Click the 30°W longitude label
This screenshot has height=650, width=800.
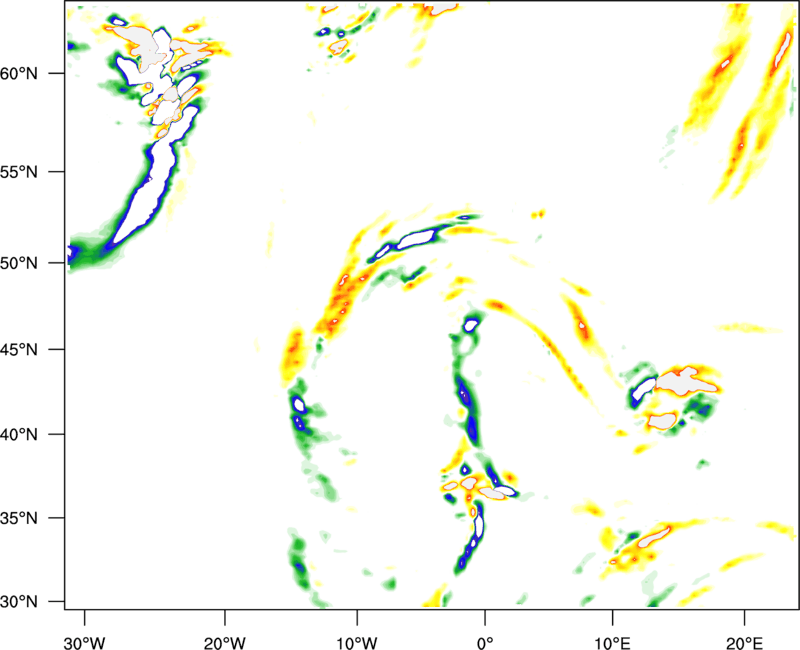pos(85,643)
